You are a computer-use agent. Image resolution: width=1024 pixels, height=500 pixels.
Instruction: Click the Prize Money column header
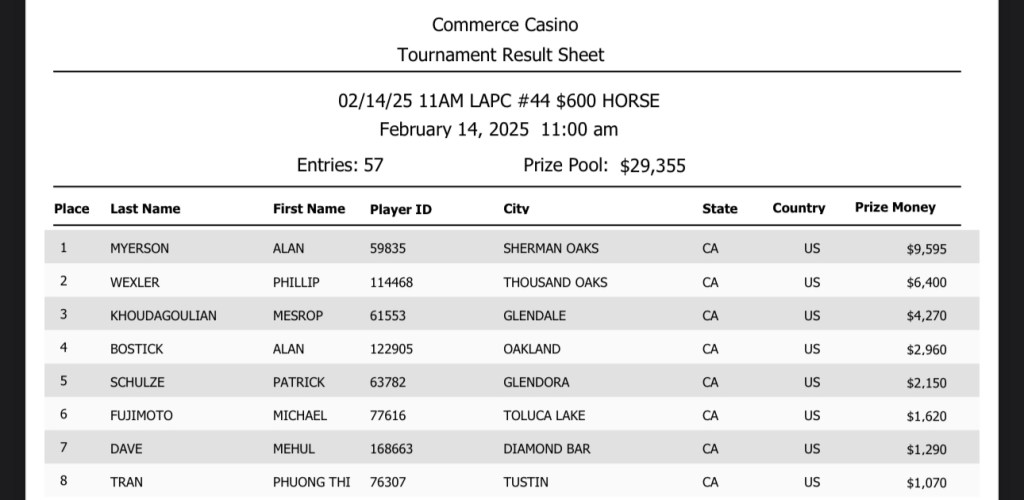(895, 208)
